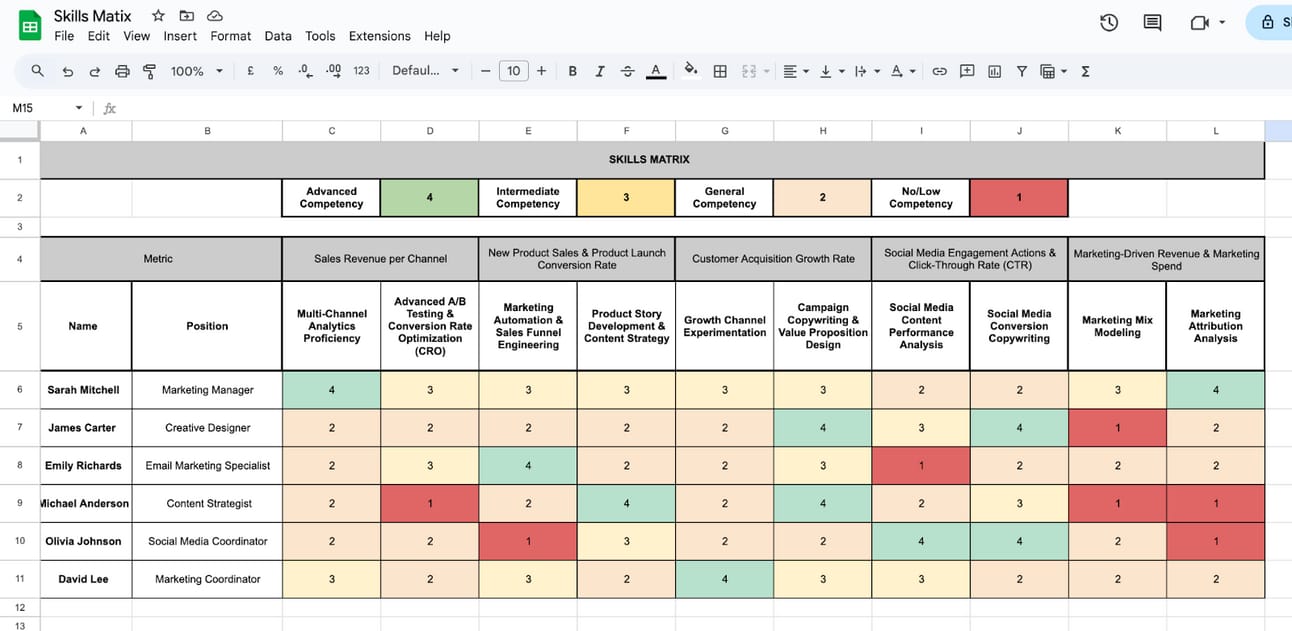
Task: Open the table views dropdown
Action: pos(1053,71)
